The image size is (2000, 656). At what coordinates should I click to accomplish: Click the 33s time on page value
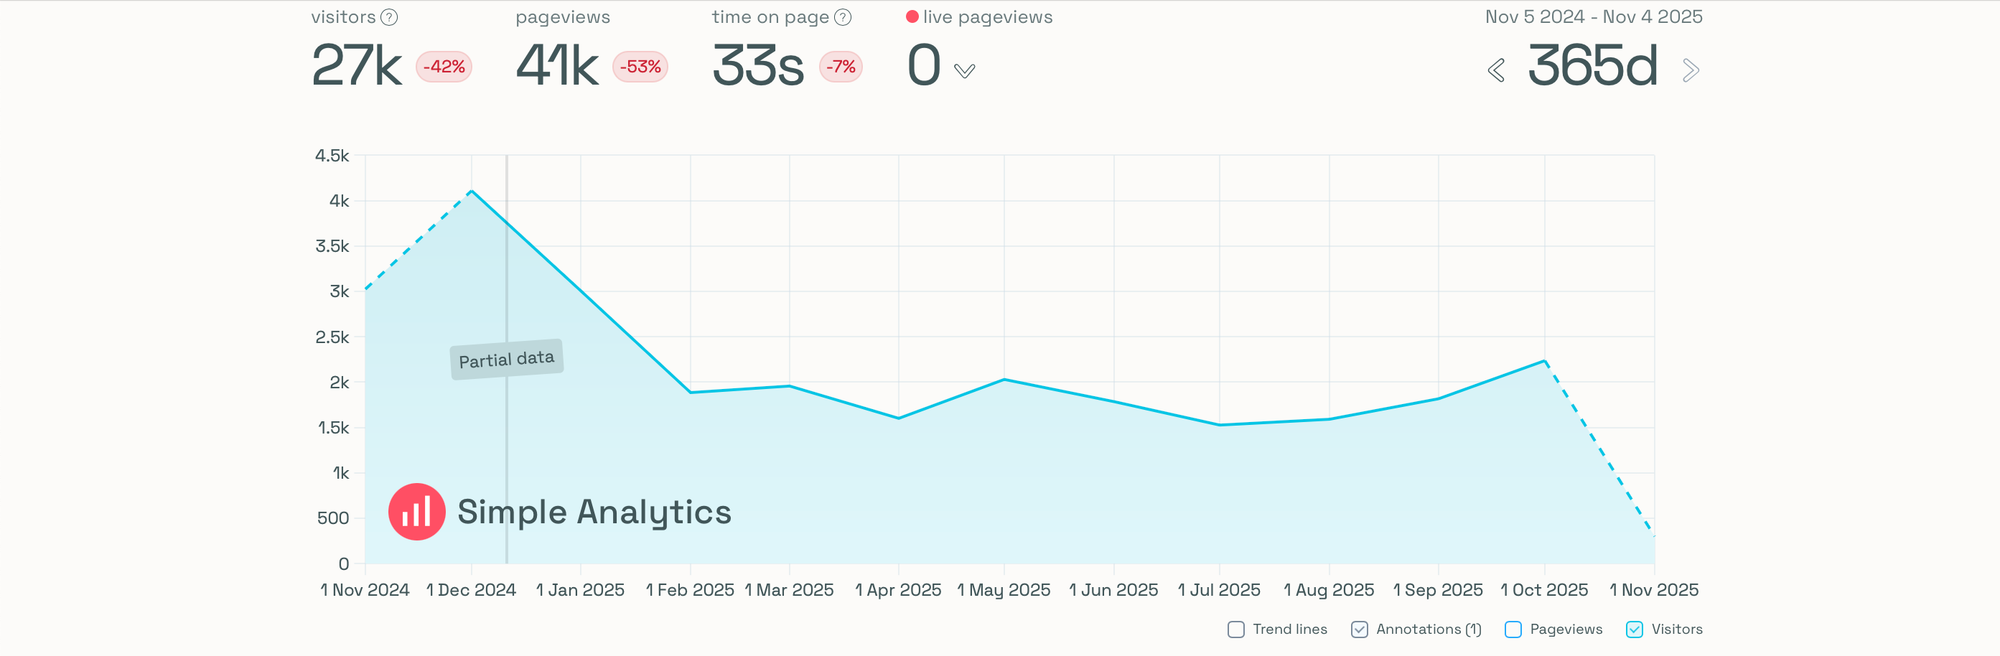[758, 67]
